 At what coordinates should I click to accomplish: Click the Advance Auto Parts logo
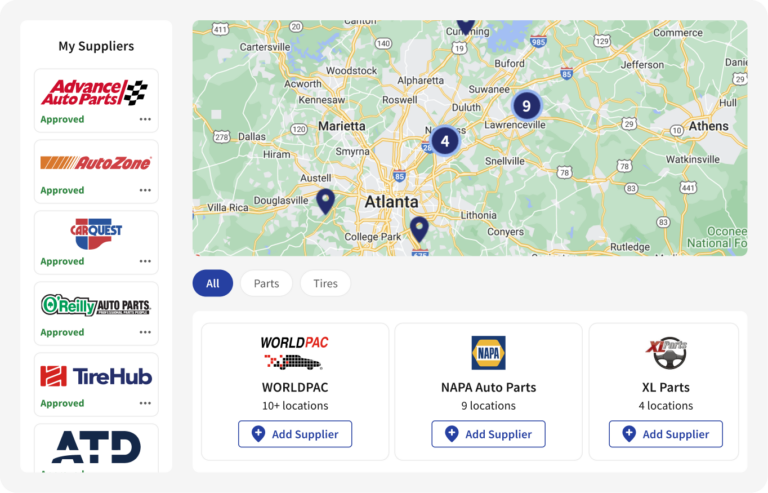94,93
